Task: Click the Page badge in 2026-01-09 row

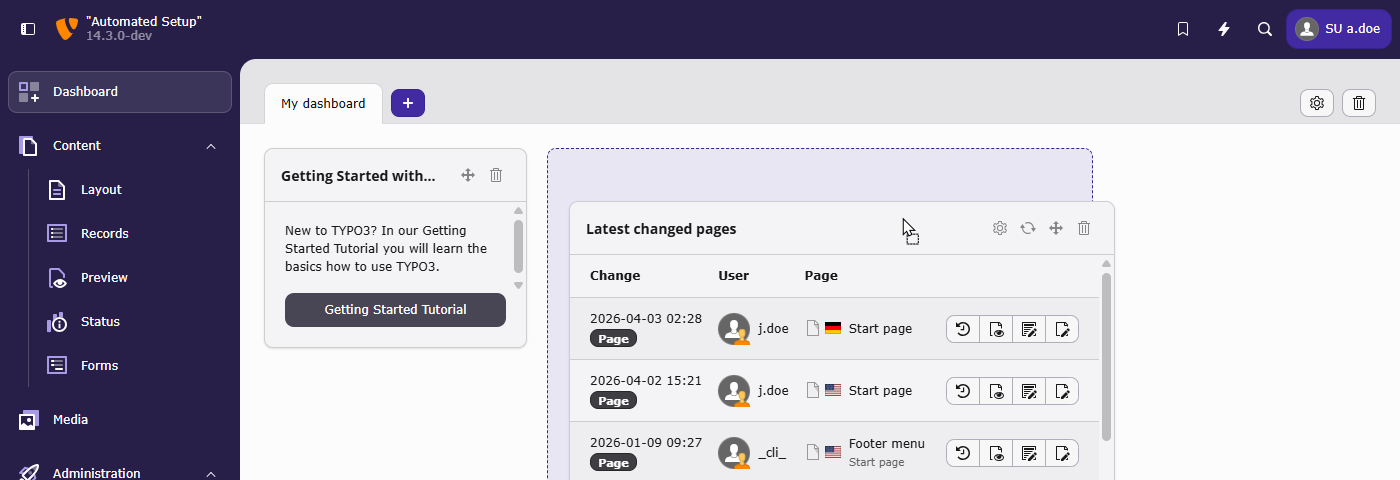Action: [613, 463]
